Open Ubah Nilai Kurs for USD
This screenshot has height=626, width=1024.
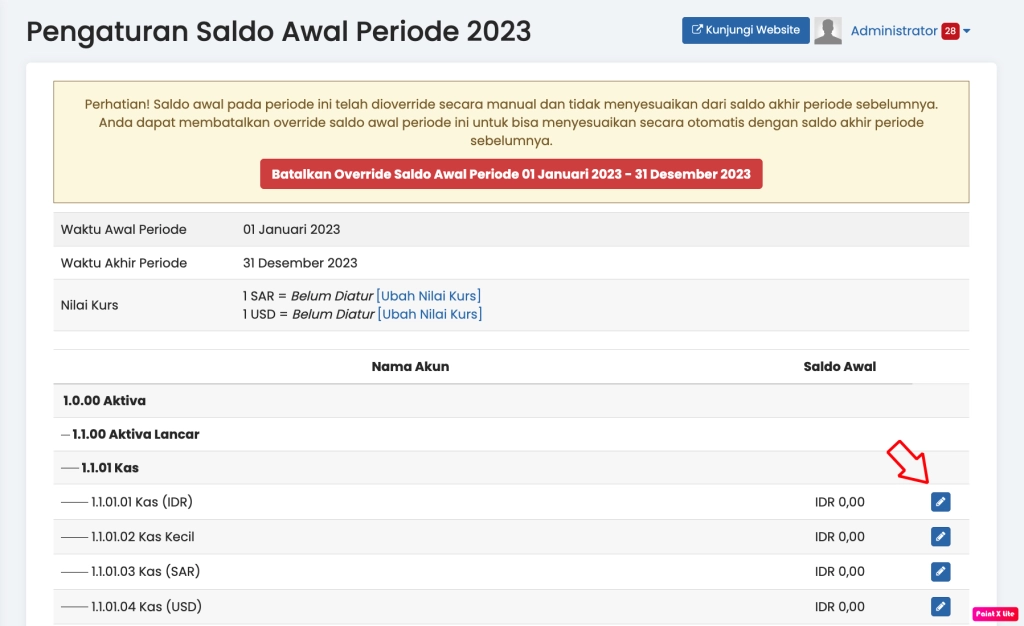(430, 313)
